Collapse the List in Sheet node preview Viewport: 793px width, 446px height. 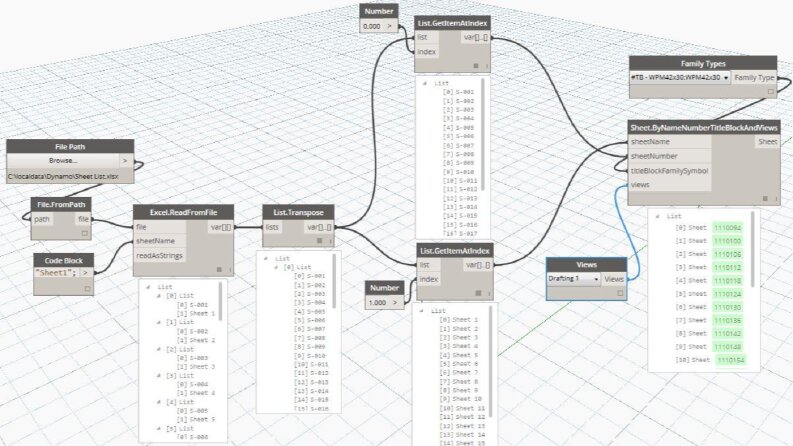click(x=657, y=216)
